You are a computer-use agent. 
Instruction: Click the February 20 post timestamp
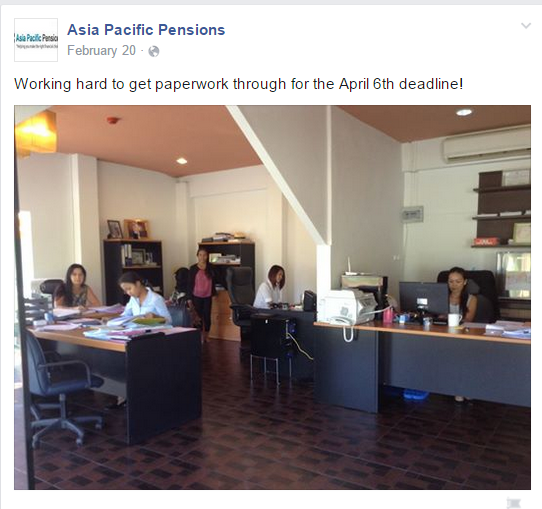101,51
